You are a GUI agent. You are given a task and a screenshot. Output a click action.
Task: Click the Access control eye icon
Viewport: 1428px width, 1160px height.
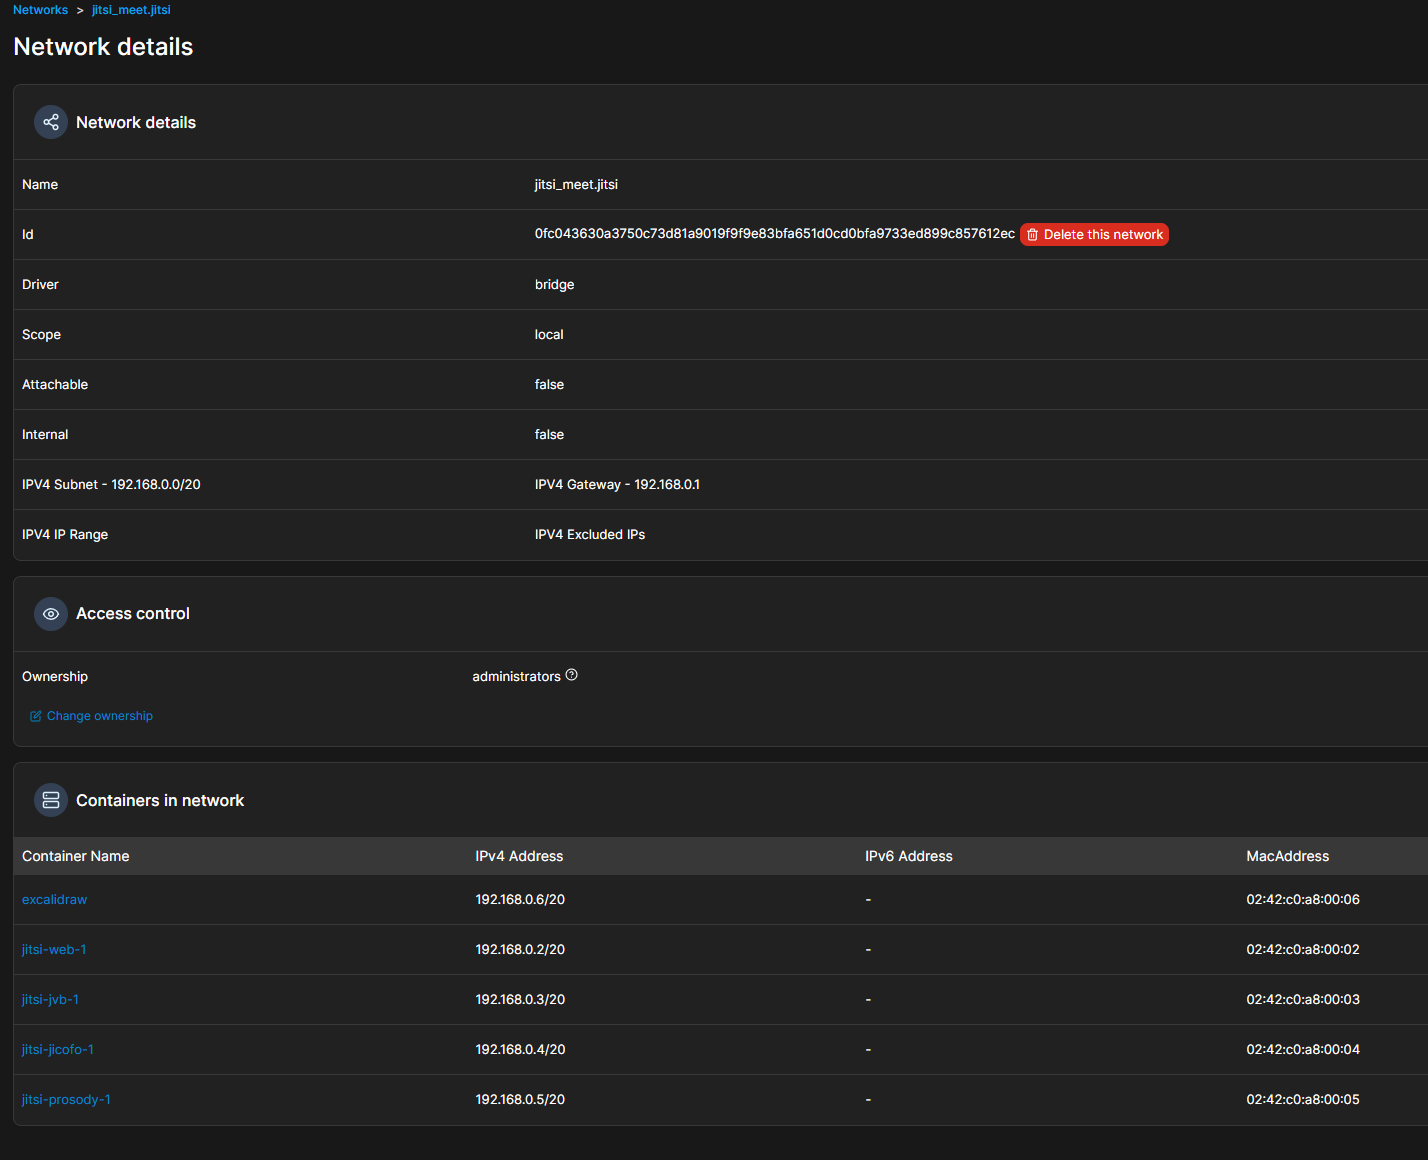51,614
